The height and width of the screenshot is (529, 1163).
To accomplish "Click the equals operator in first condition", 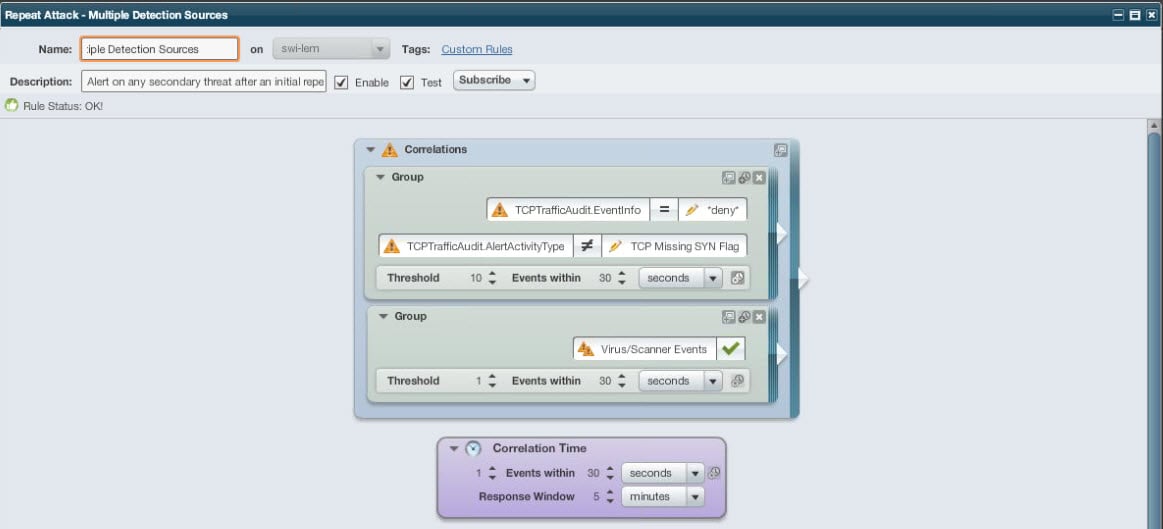I will pos(664,210).
